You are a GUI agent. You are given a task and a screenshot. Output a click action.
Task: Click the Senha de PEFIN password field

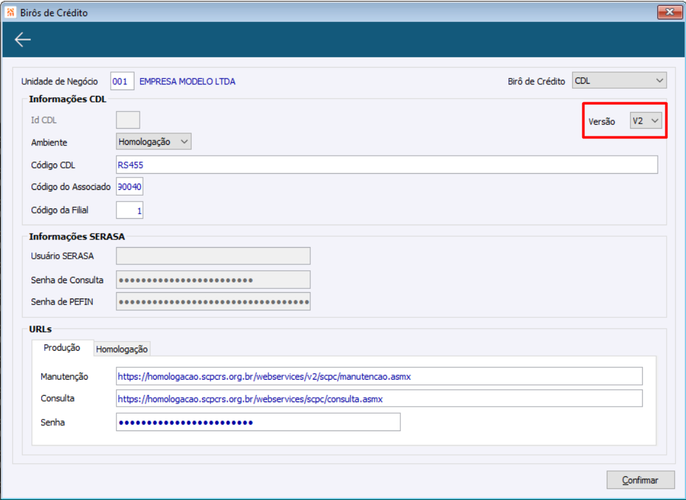pyautogui.click(x=213, y=302)
